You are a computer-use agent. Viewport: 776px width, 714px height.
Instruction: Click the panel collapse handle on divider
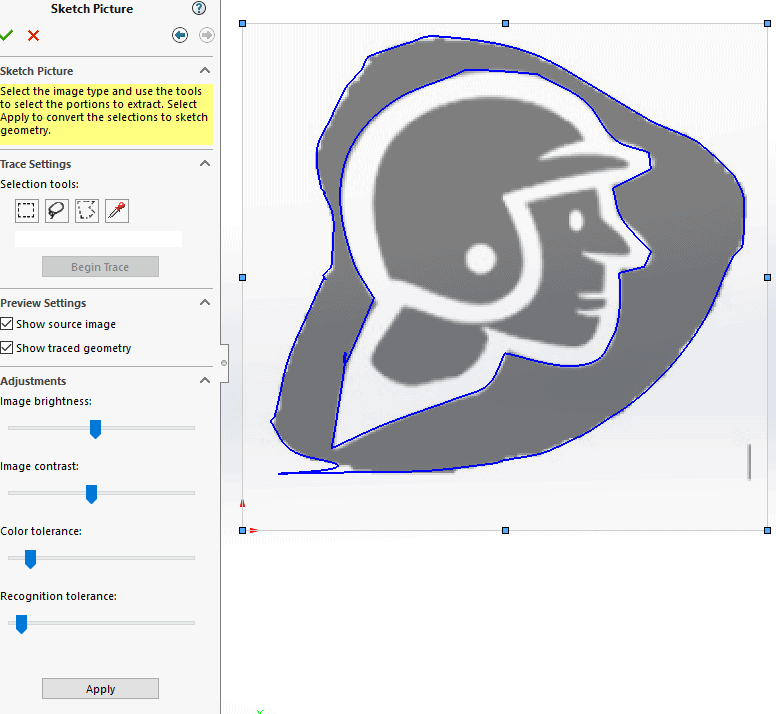tap(224, 363)
